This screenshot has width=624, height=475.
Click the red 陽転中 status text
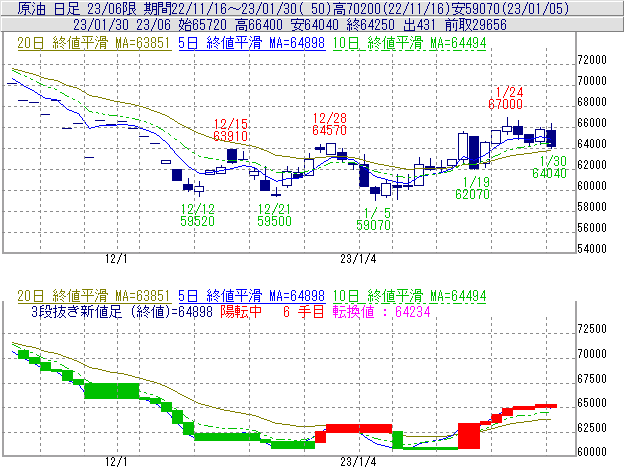click(x=241, y=311)
